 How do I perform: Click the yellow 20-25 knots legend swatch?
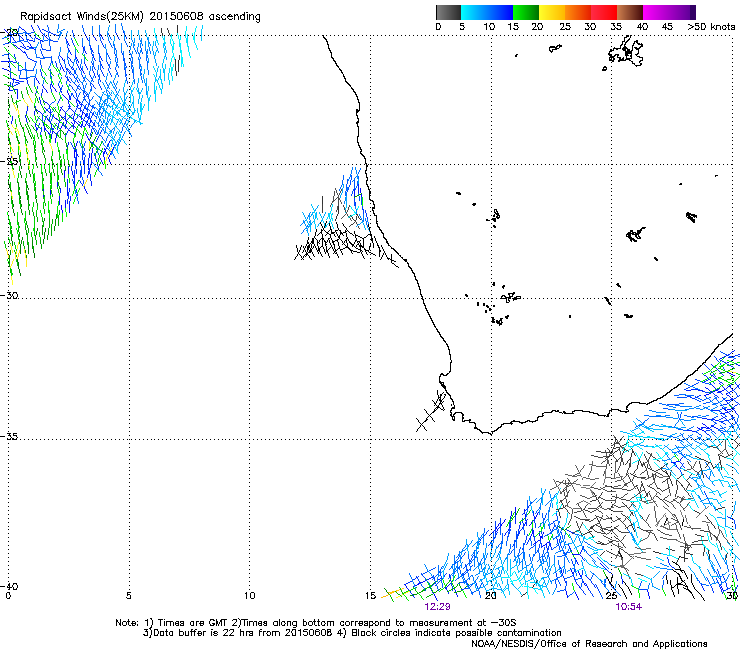[552, 12]
